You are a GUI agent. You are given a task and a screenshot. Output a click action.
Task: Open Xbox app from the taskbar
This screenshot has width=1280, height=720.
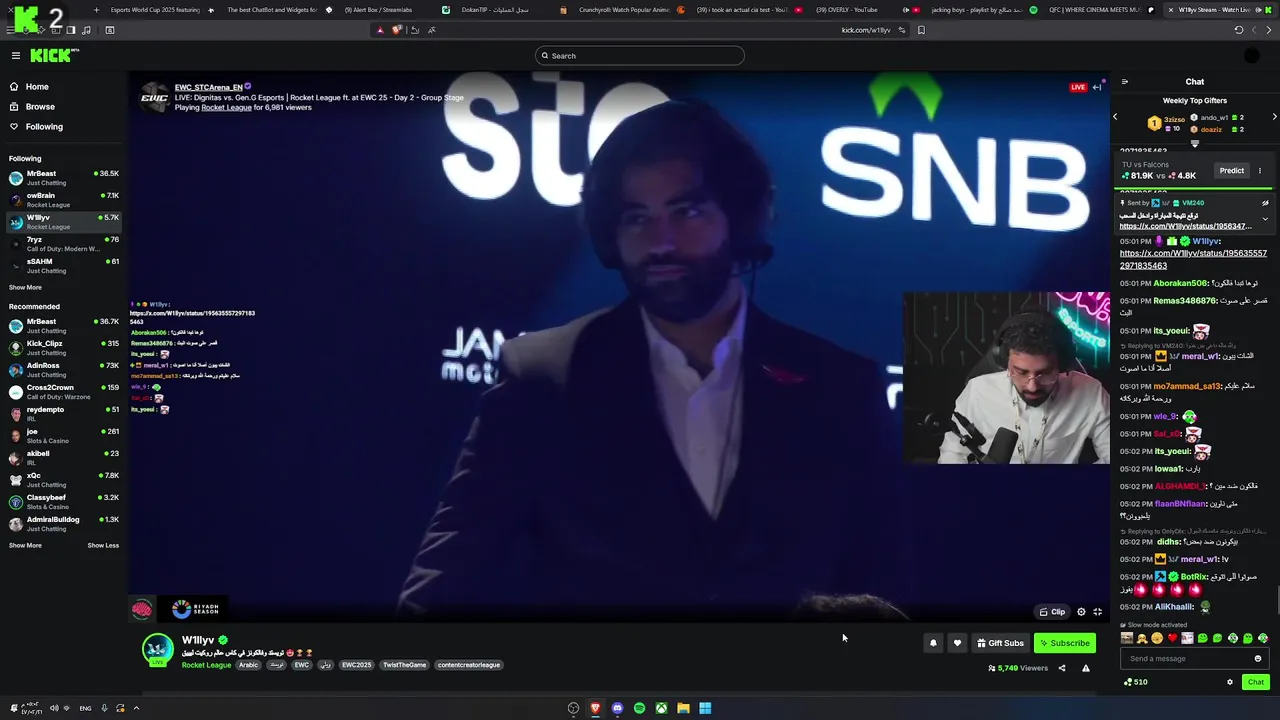click(x=661, y=708)
